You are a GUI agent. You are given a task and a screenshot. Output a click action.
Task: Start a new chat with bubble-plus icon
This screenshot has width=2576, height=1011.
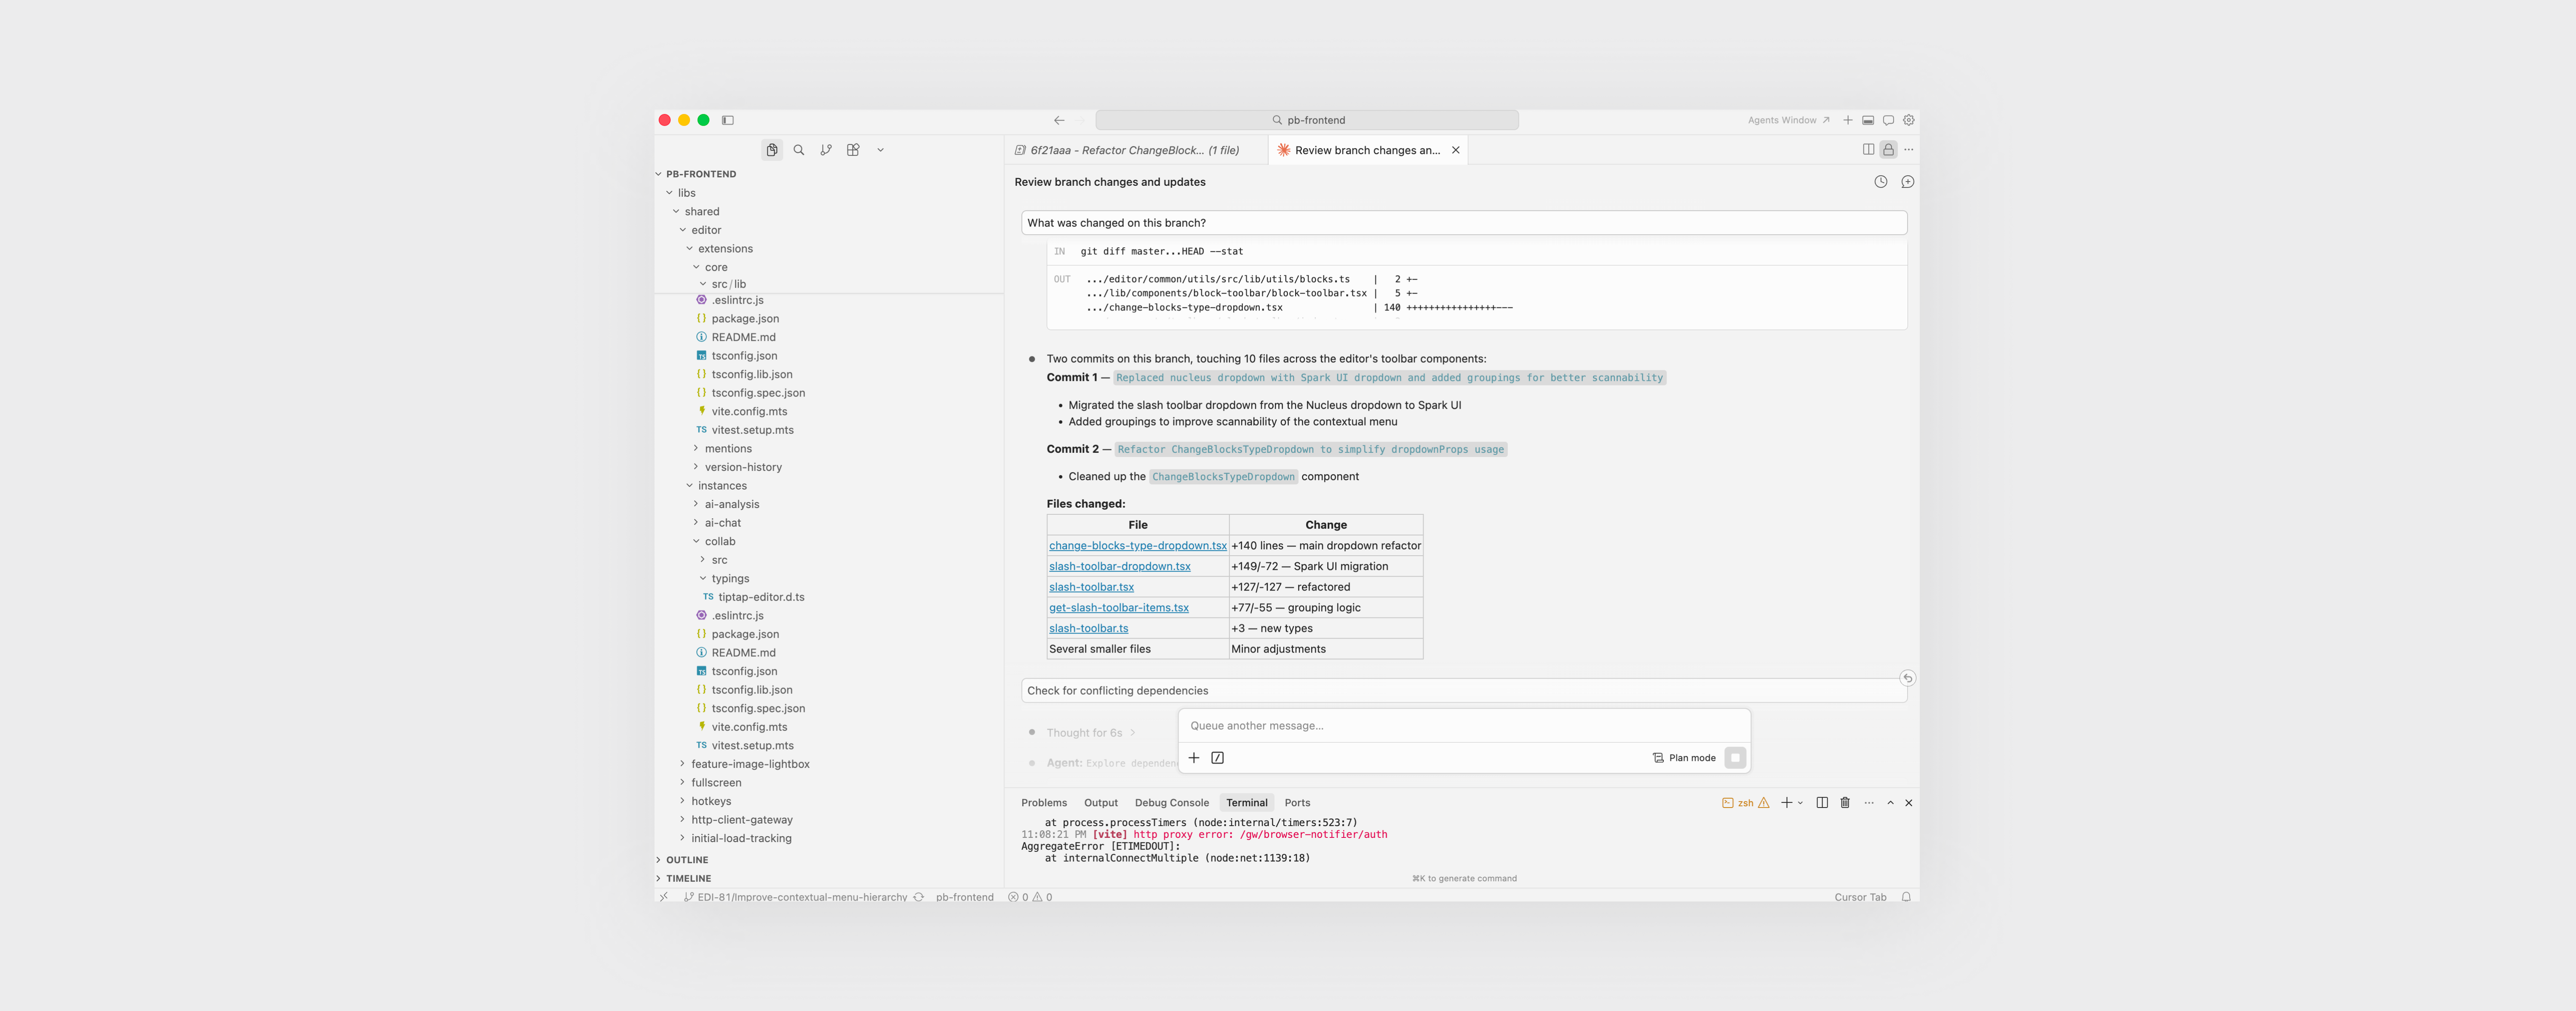[x=1907, y=182]
